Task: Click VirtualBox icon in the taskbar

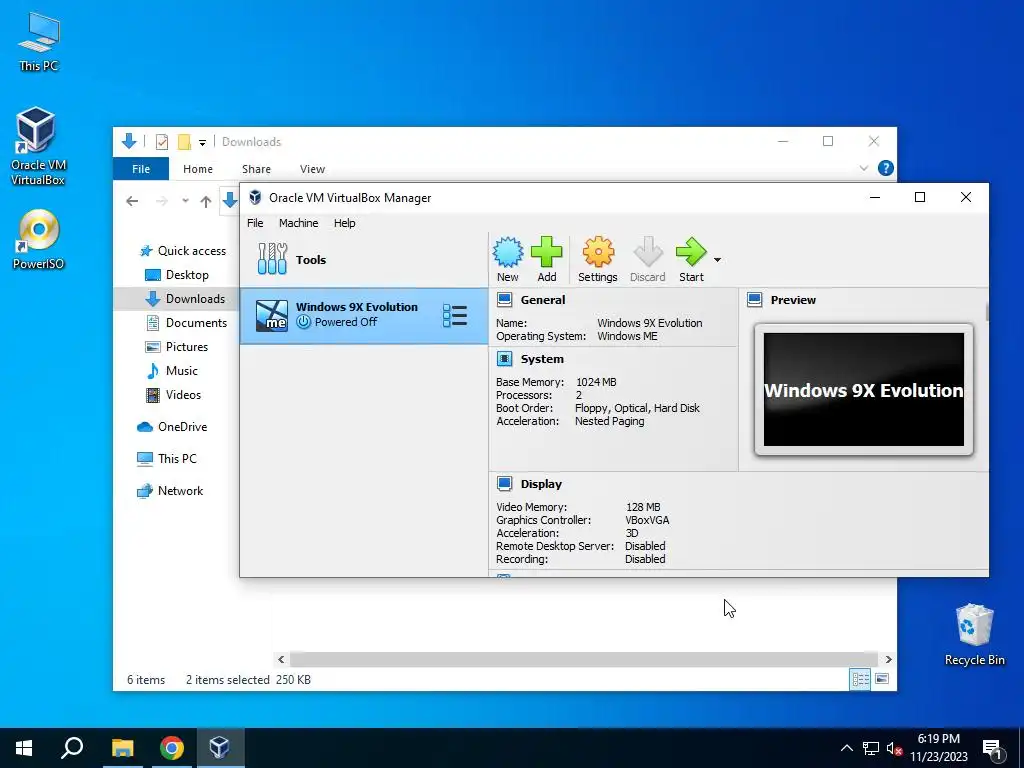Action: click(x=220, y=748)
